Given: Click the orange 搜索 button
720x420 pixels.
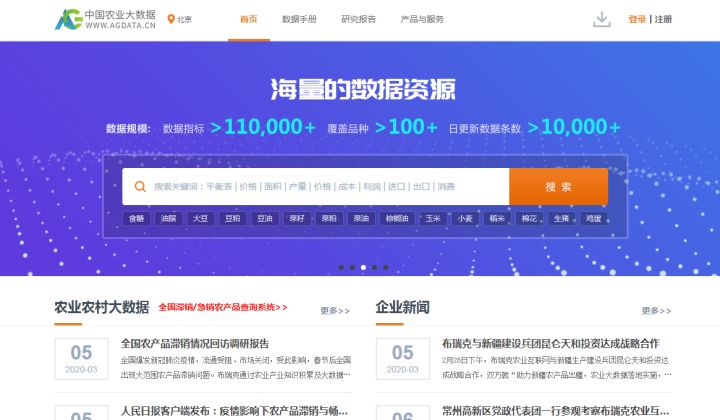Looking at the screenshot, I should (558, 186).
